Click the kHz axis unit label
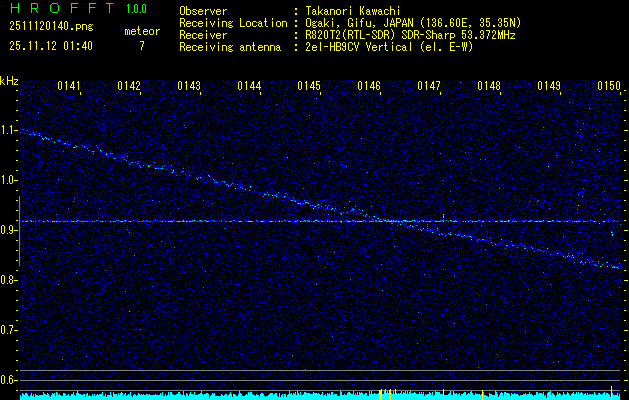Viewport: 629px width, 400px height. pos(9,80)
